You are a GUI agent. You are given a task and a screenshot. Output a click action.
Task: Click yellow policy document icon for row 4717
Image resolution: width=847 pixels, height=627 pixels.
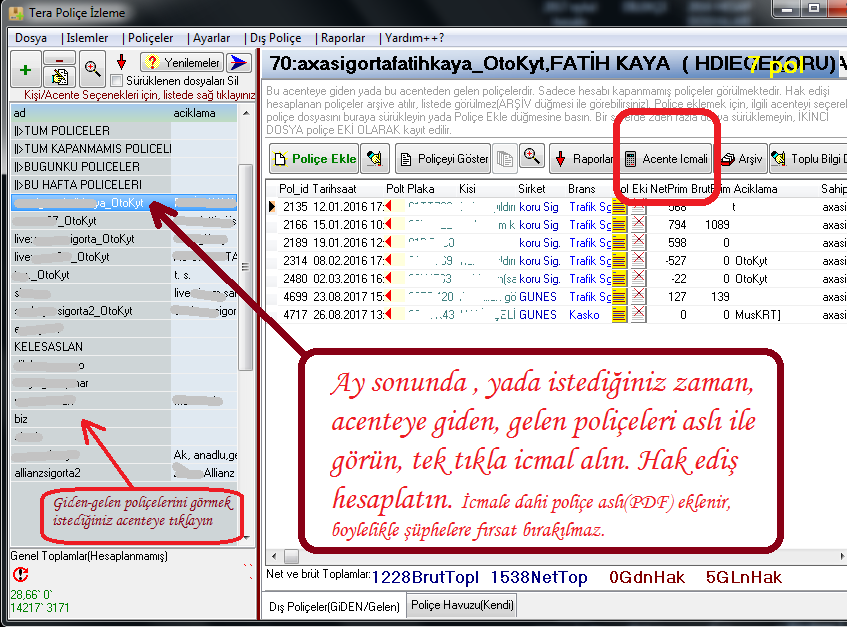coord(620,315)
